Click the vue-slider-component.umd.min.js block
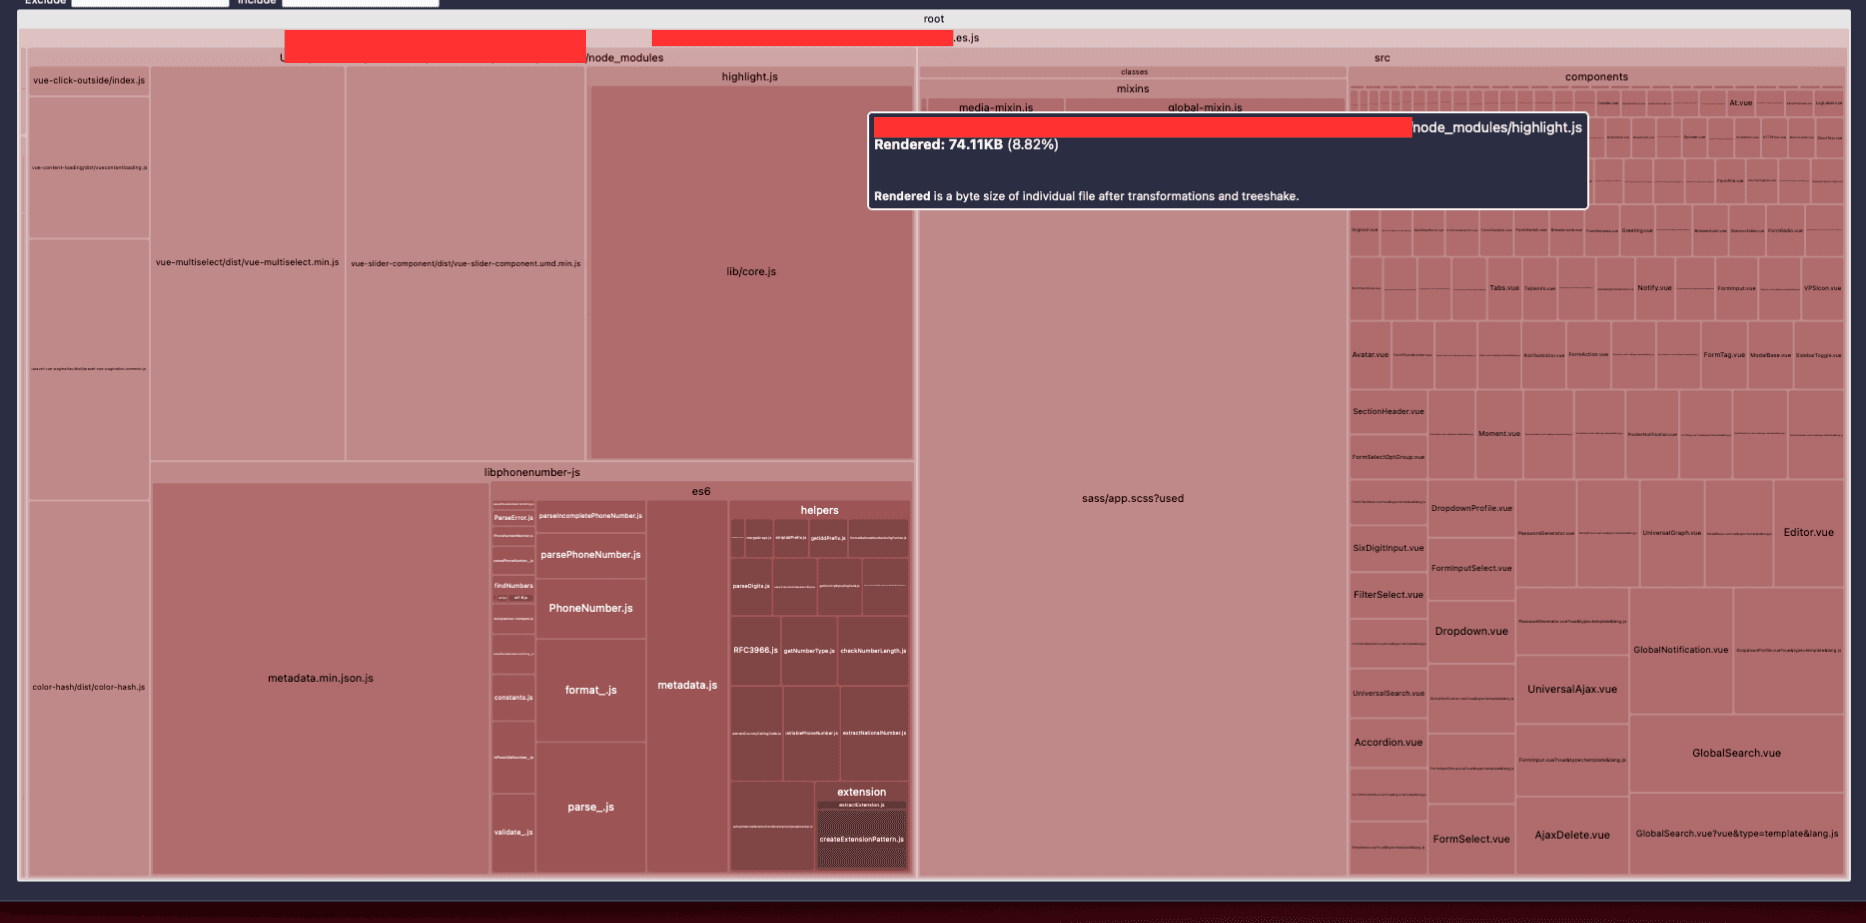Image resolution: width=1866 pixels, height=923 pixels. pos(465,264)
